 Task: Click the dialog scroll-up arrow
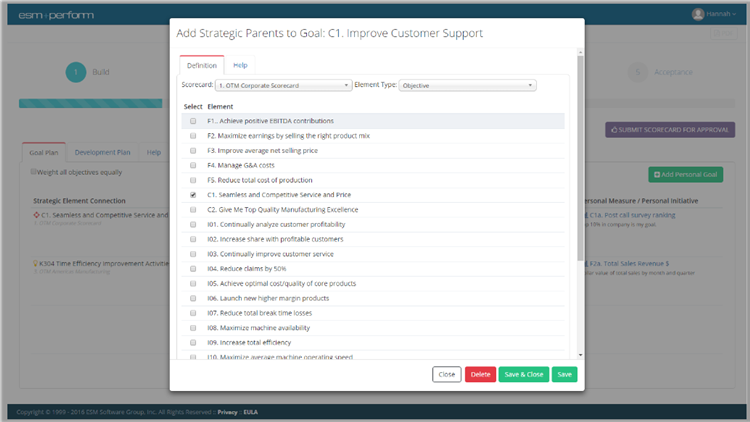580,52
